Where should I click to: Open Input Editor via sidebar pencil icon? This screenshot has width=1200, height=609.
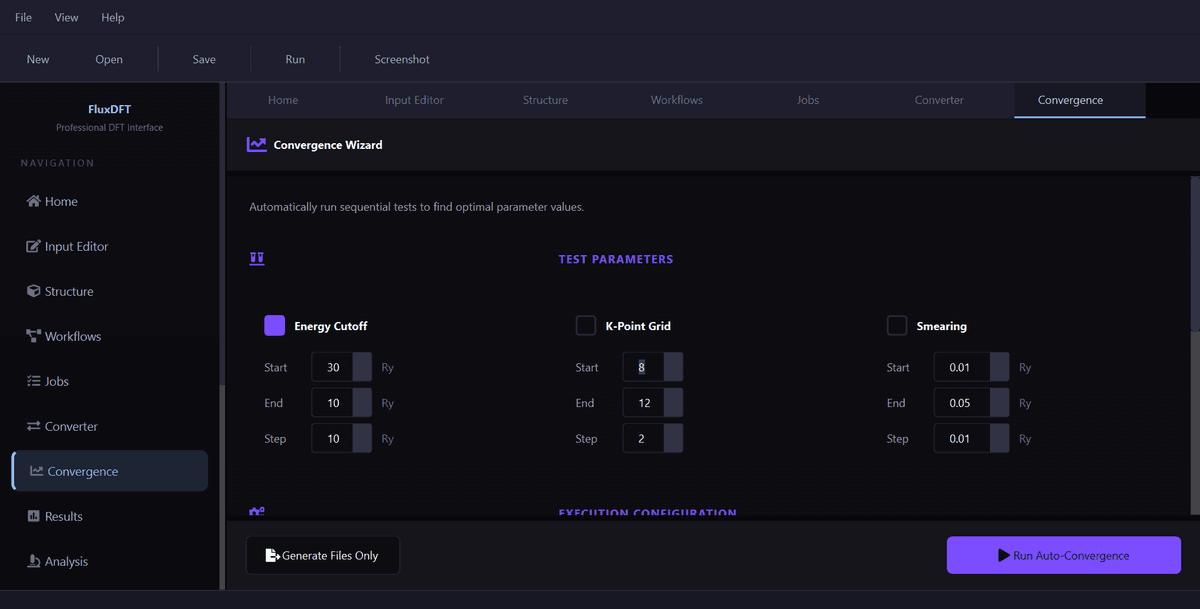34,247
